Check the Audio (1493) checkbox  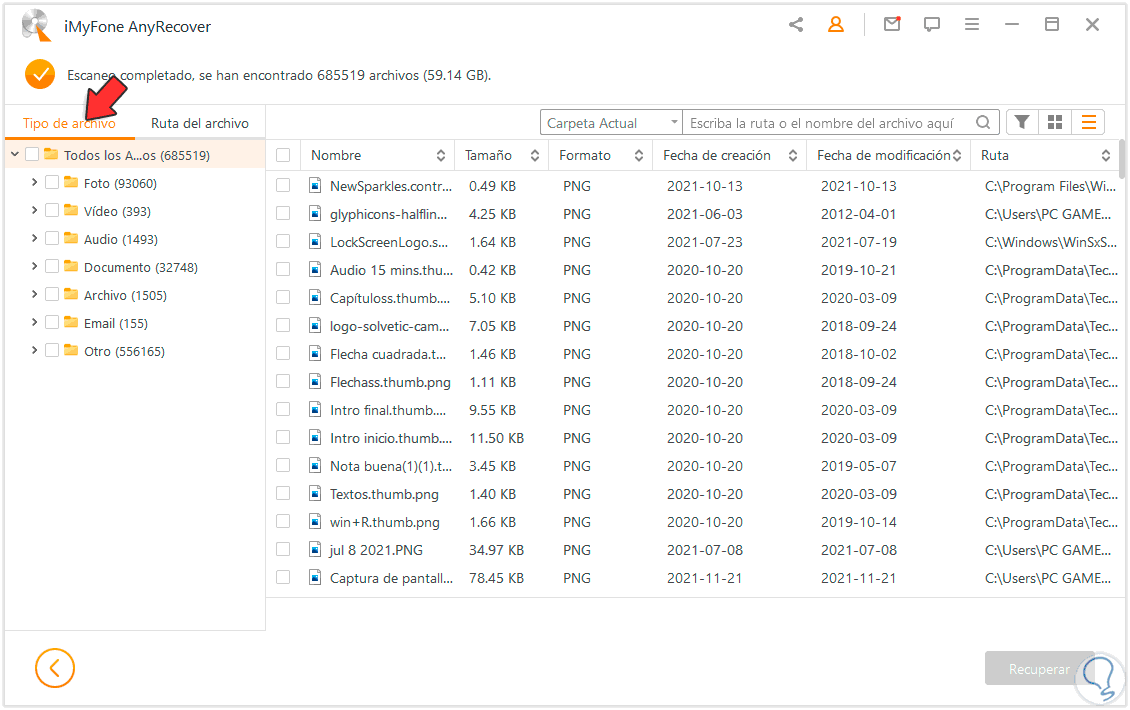[52, 239]
